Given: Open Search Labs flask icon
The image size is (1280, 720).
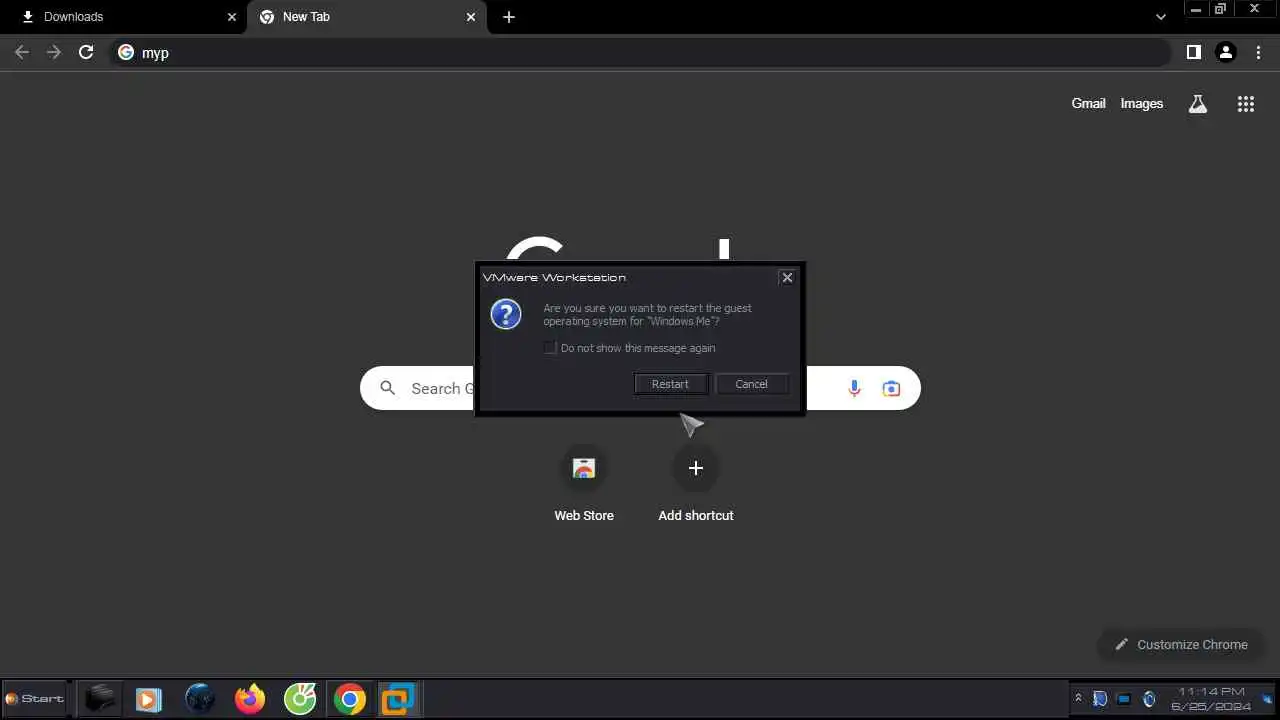Looking at the screenshot, I should pos(1197,104).
